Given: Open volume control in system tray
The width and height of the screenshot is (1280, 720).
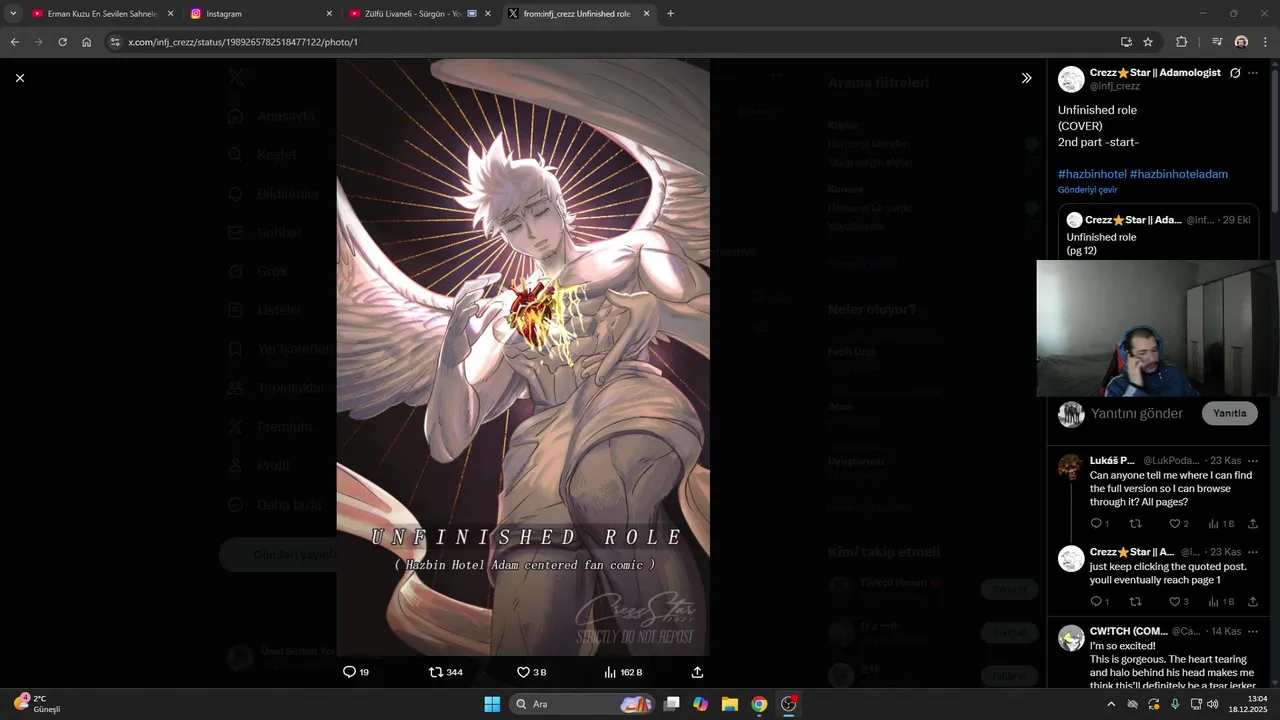Looking at the screenshot, I should tap(1213, 704).
